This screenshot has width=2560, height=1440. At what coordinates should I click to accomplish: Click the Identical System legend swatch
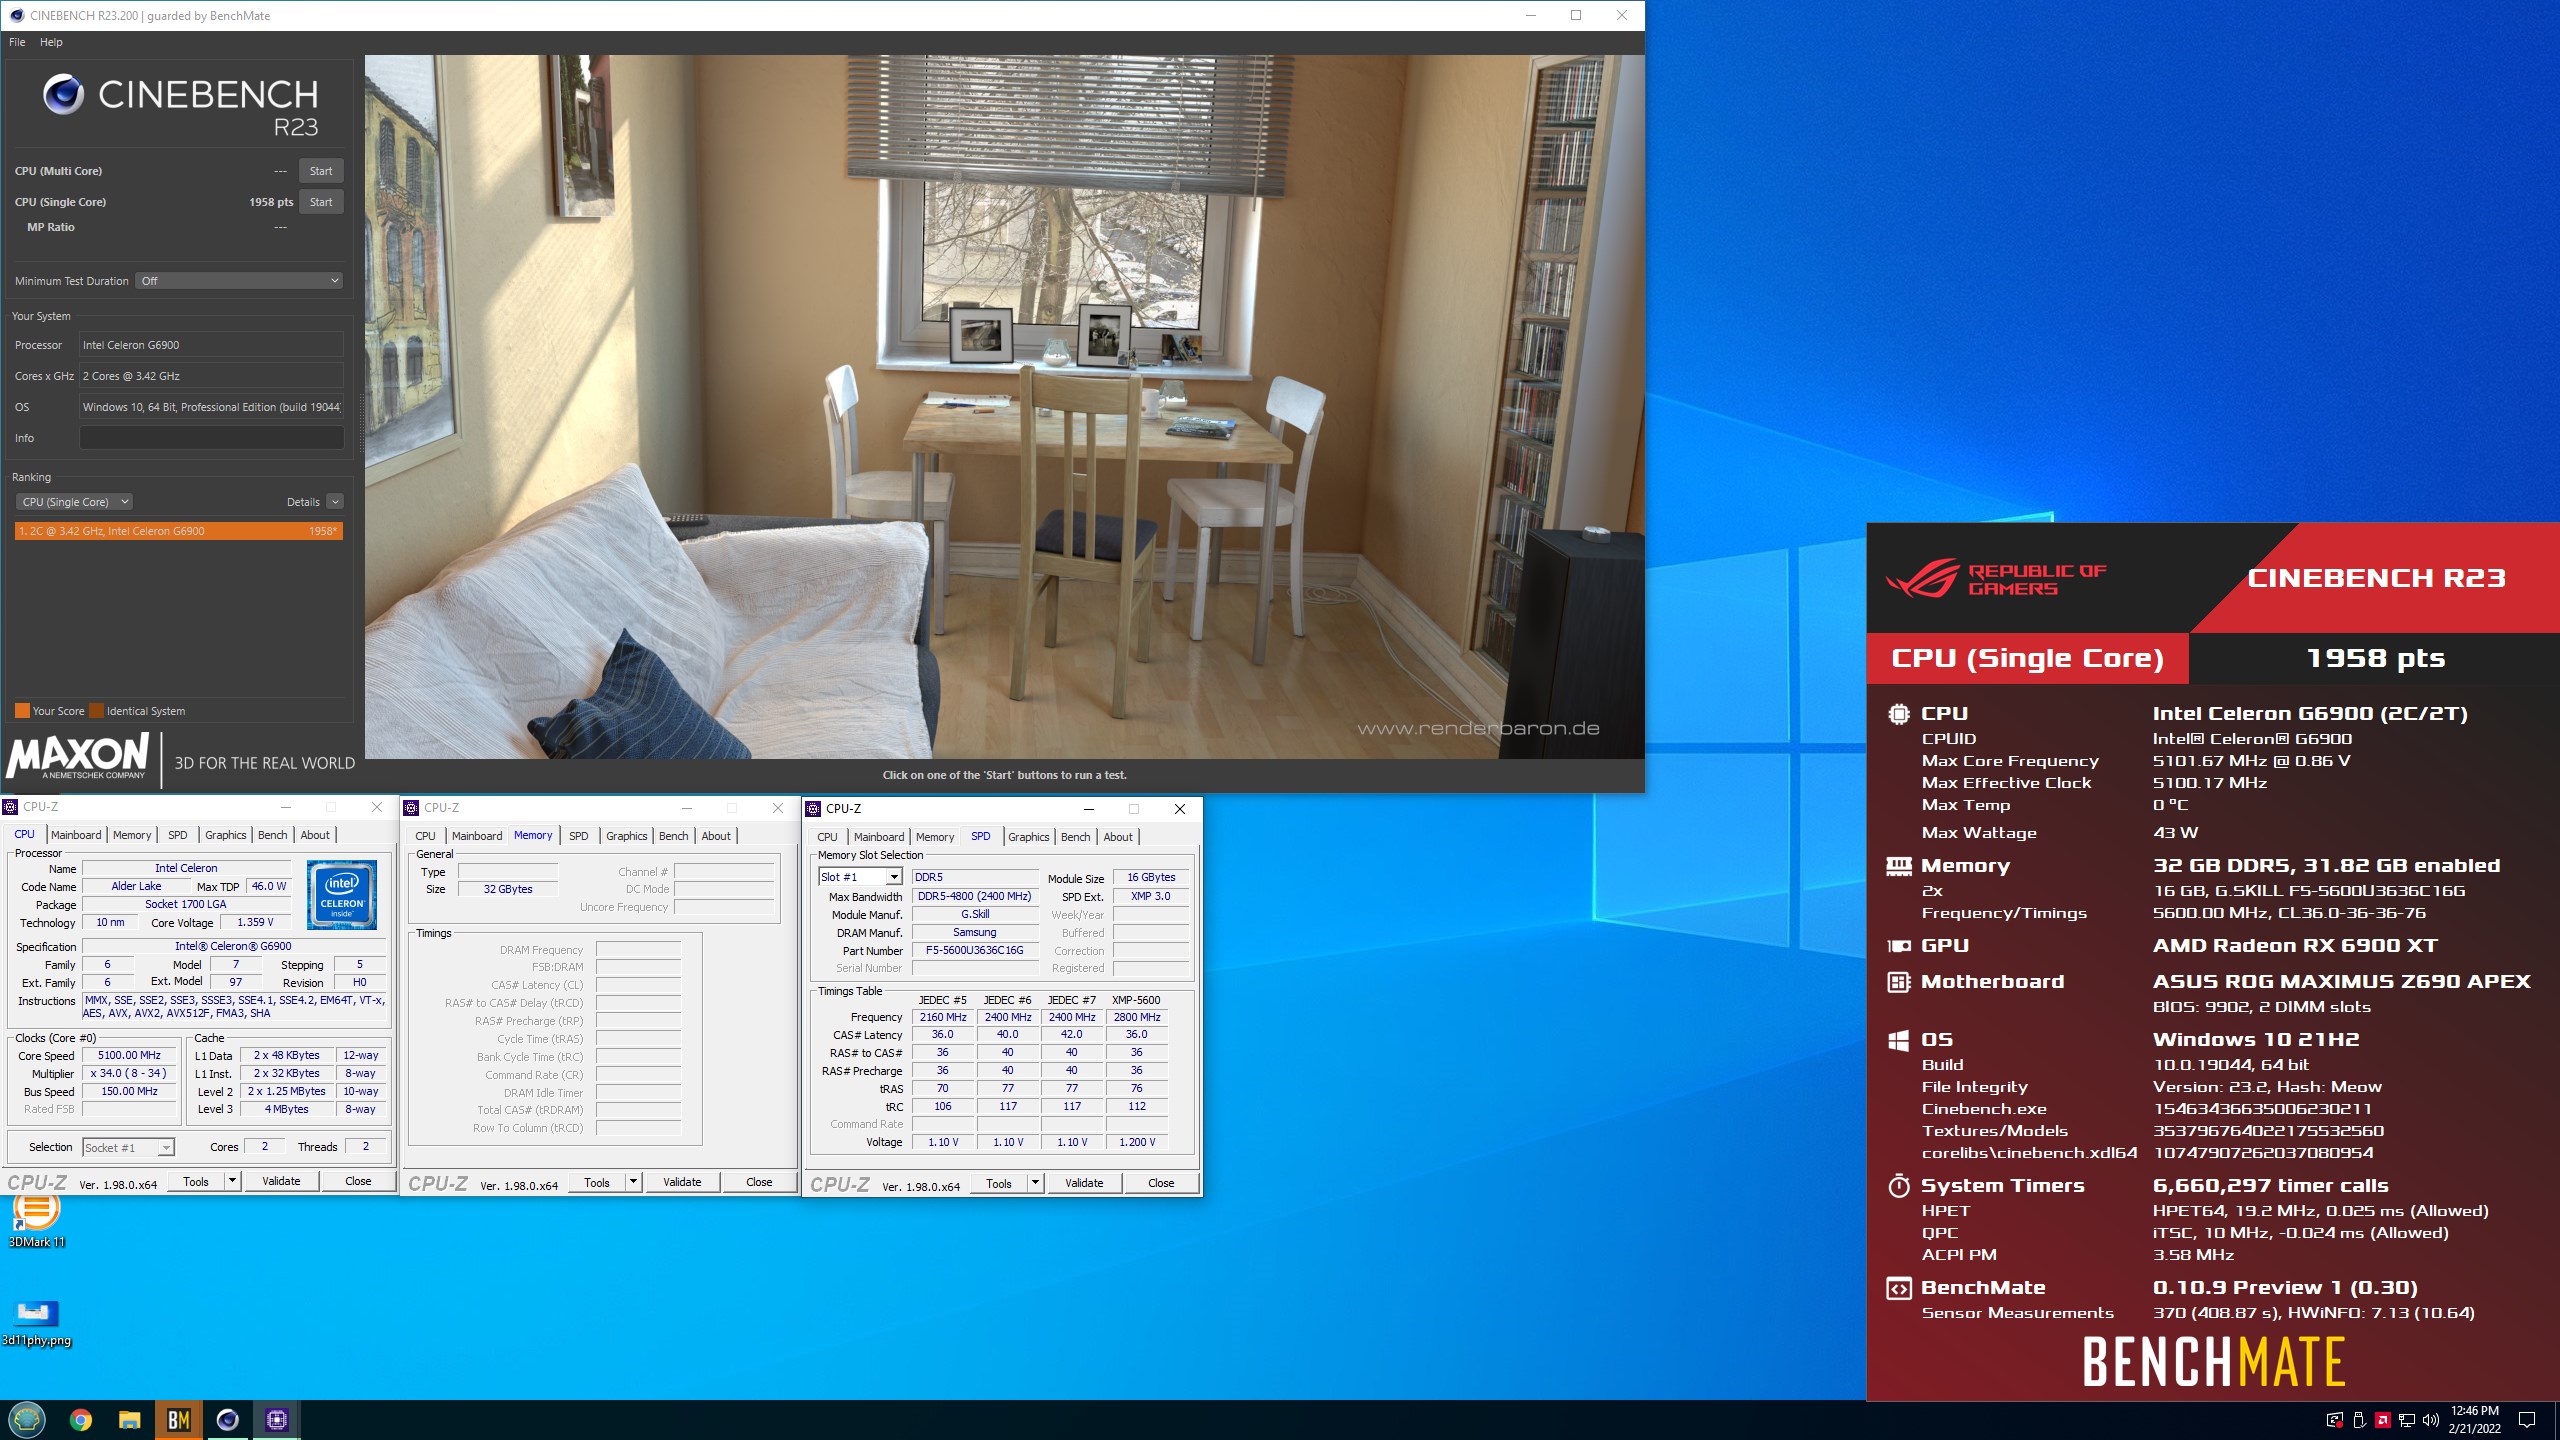(97, 711)
